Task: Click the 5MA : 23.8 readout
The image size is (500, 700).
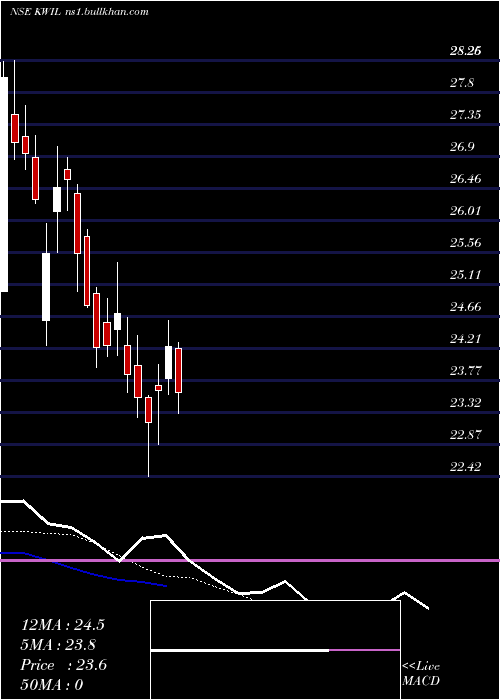Action: coord(59,645)
